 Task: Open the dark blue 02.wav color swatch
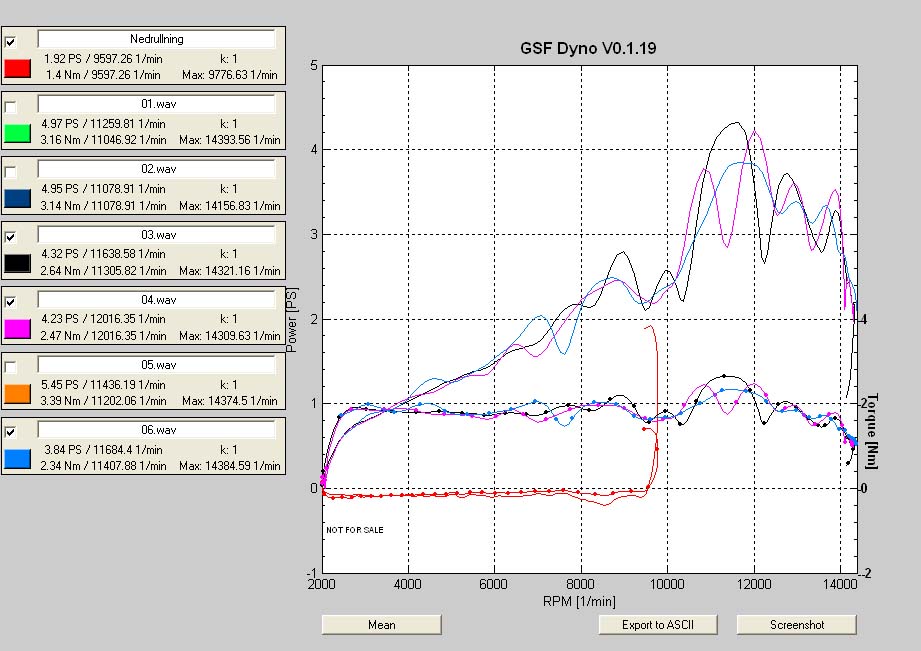[19, 198]
